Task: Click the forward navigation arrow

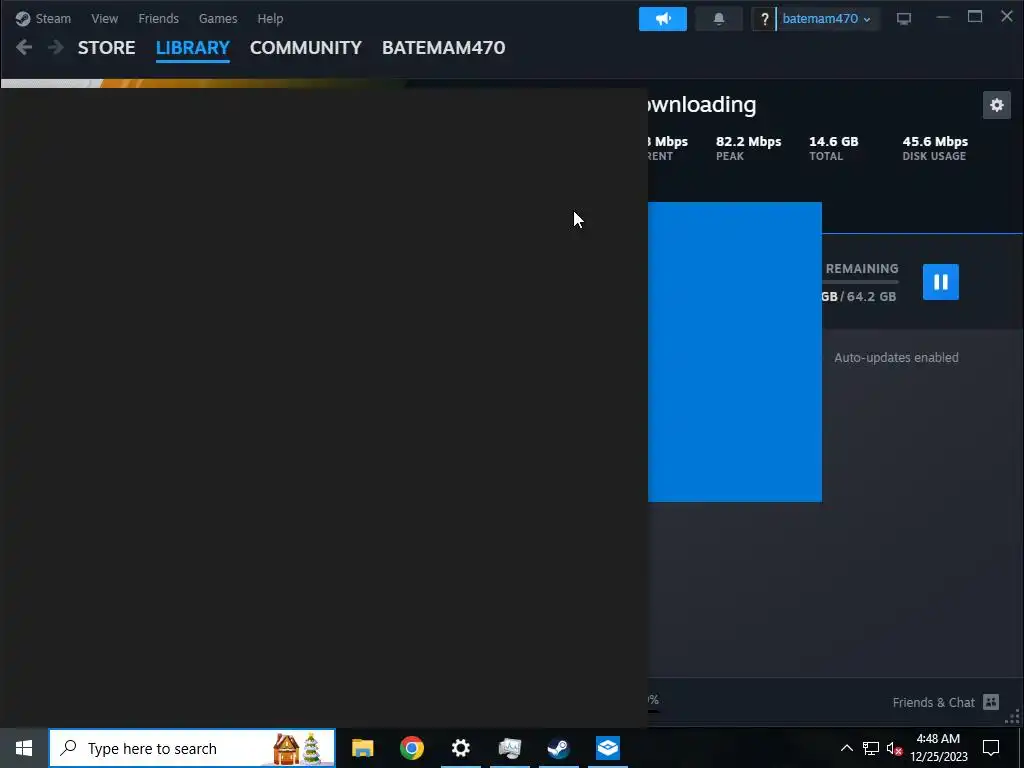Action: click(x=56, y=47)
